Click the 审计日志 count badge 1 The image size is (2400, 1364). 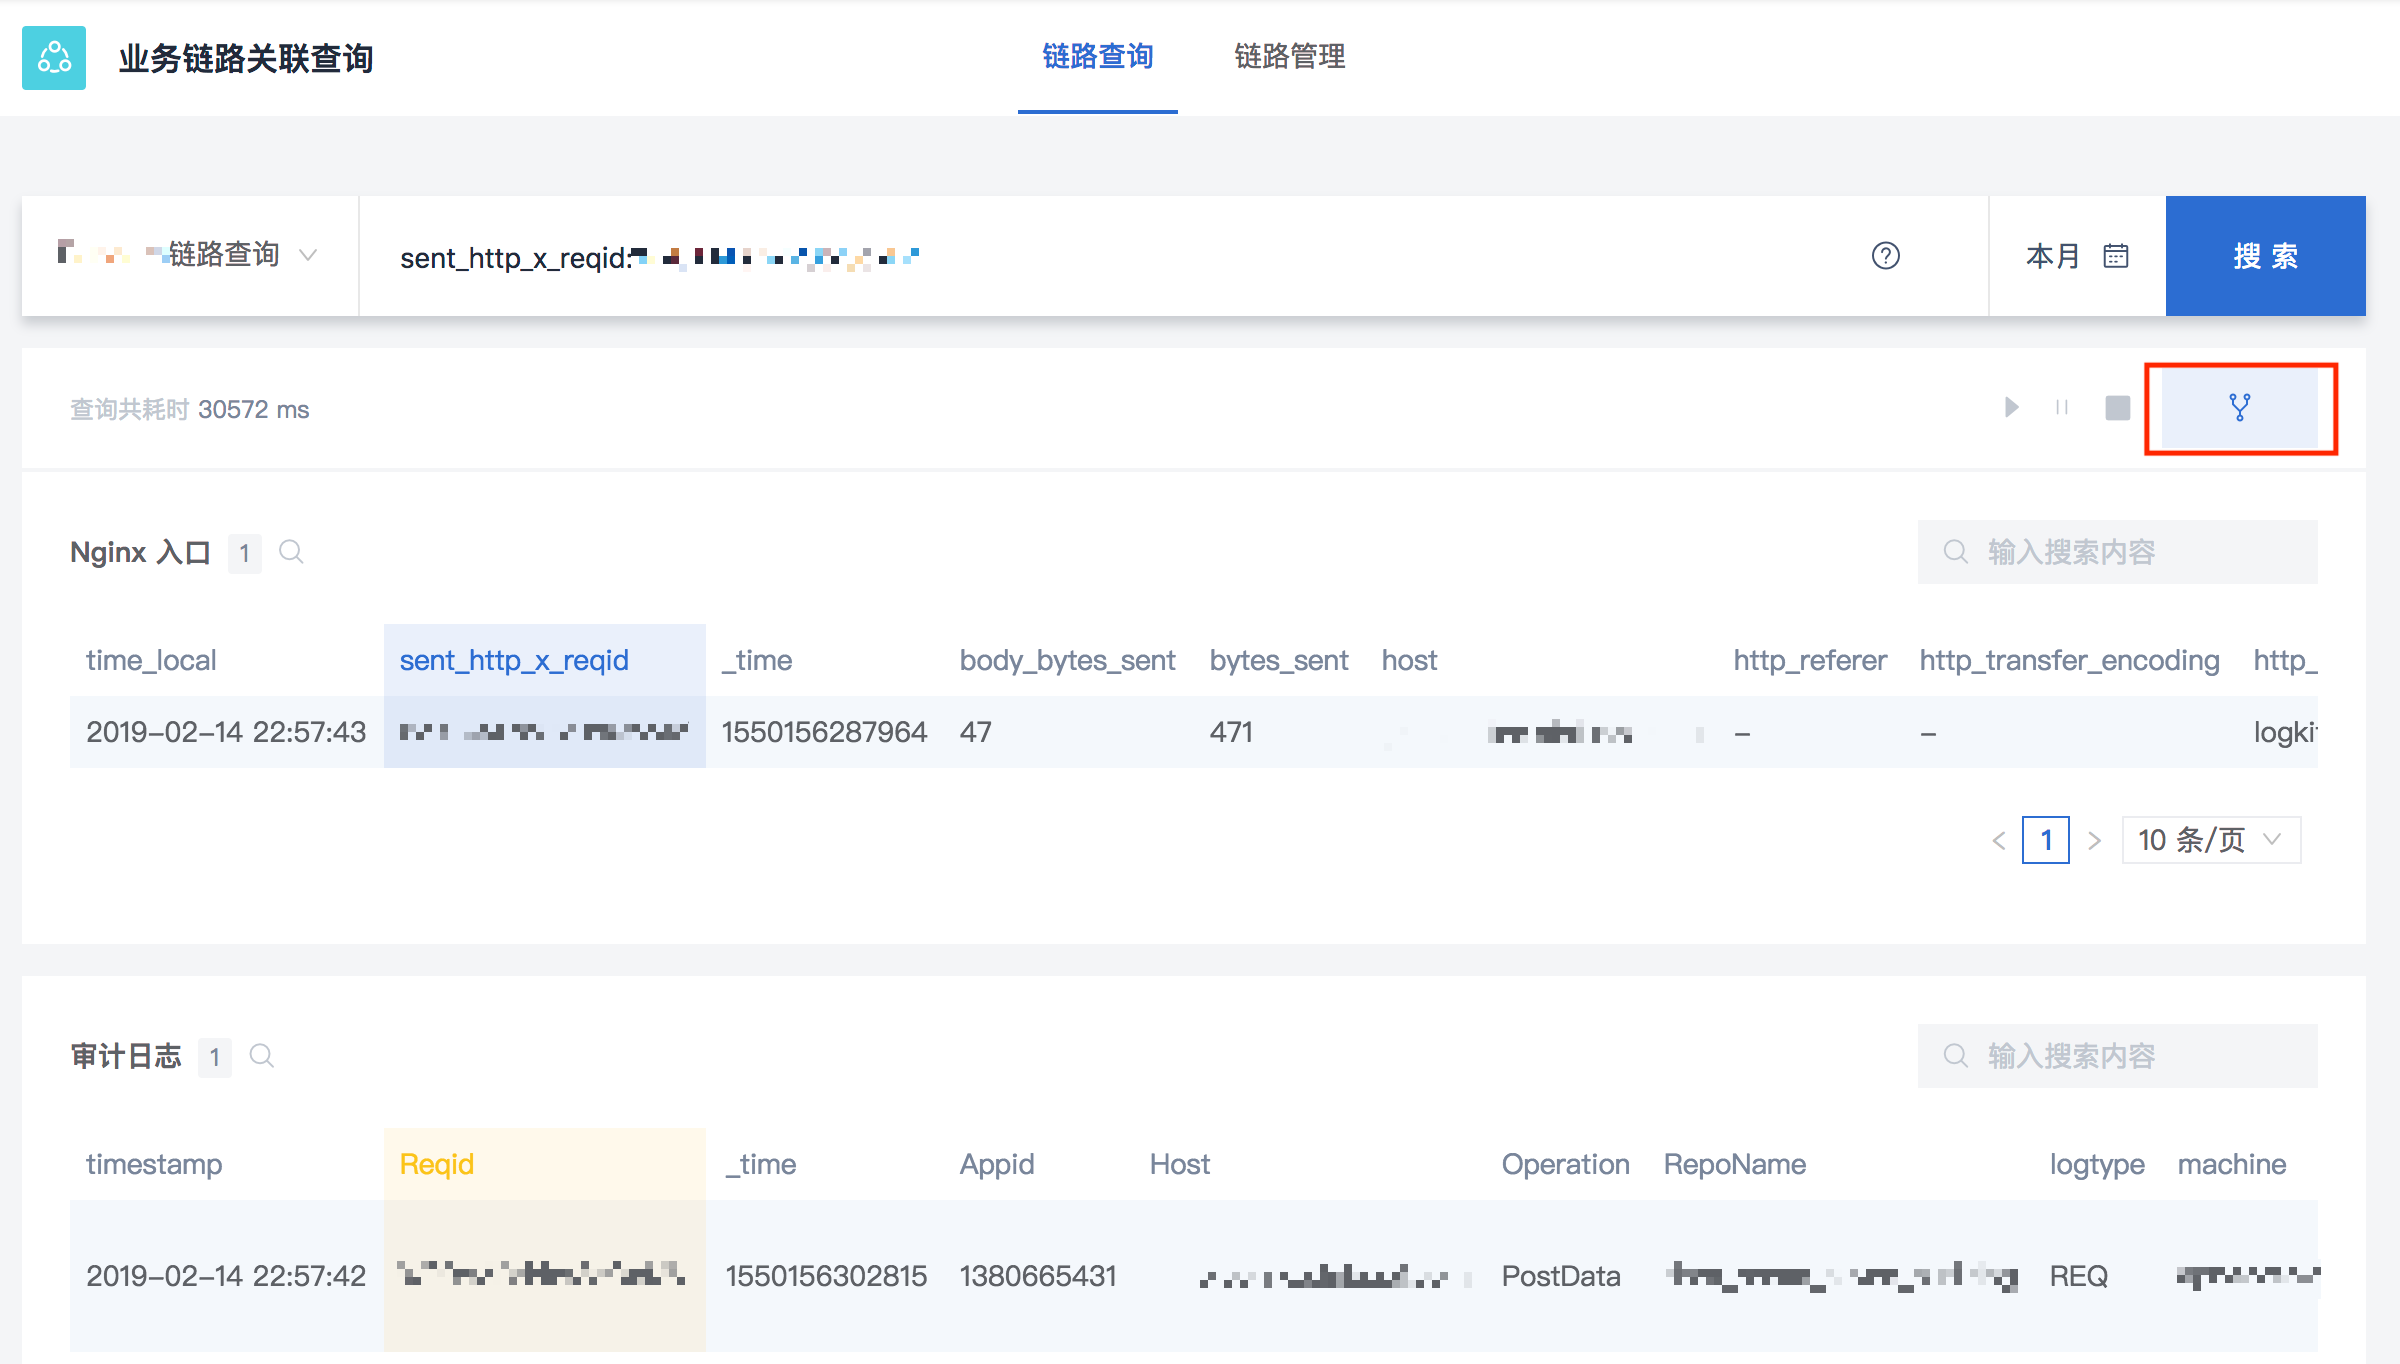pos(214,1057)
